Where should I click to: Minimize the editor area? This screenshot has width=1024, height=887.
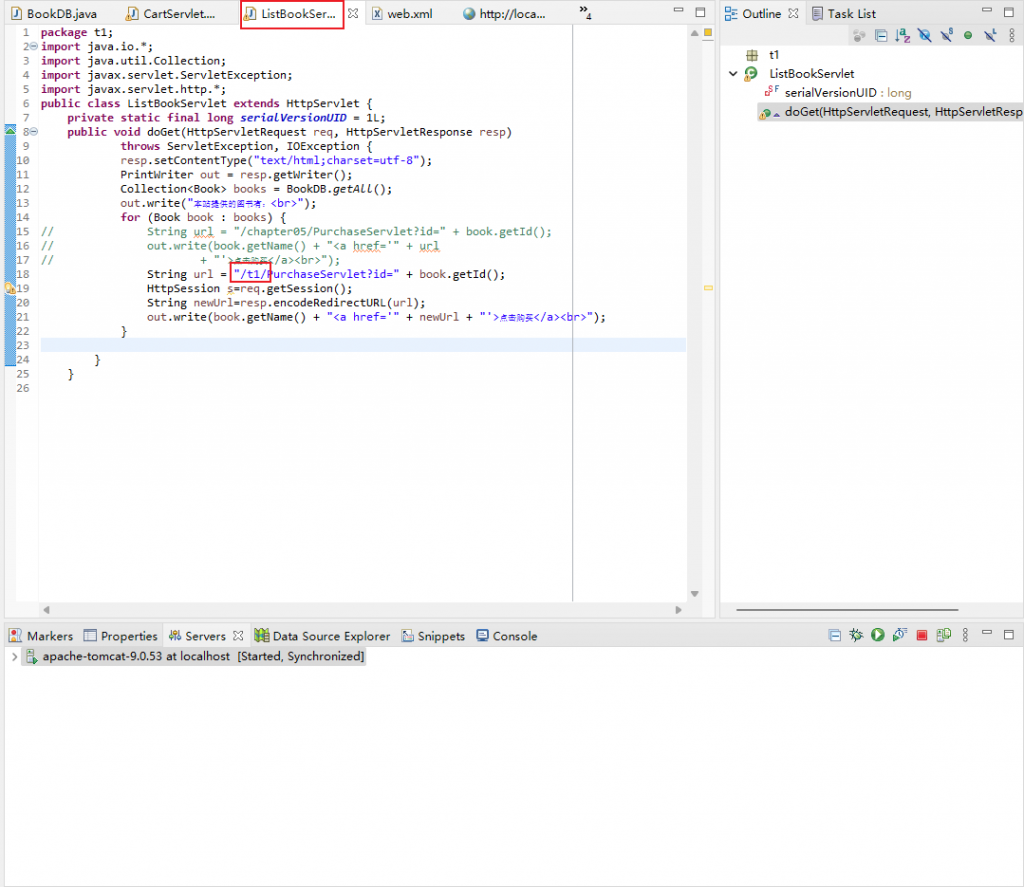pyautogui.click(x=679, y=10)
